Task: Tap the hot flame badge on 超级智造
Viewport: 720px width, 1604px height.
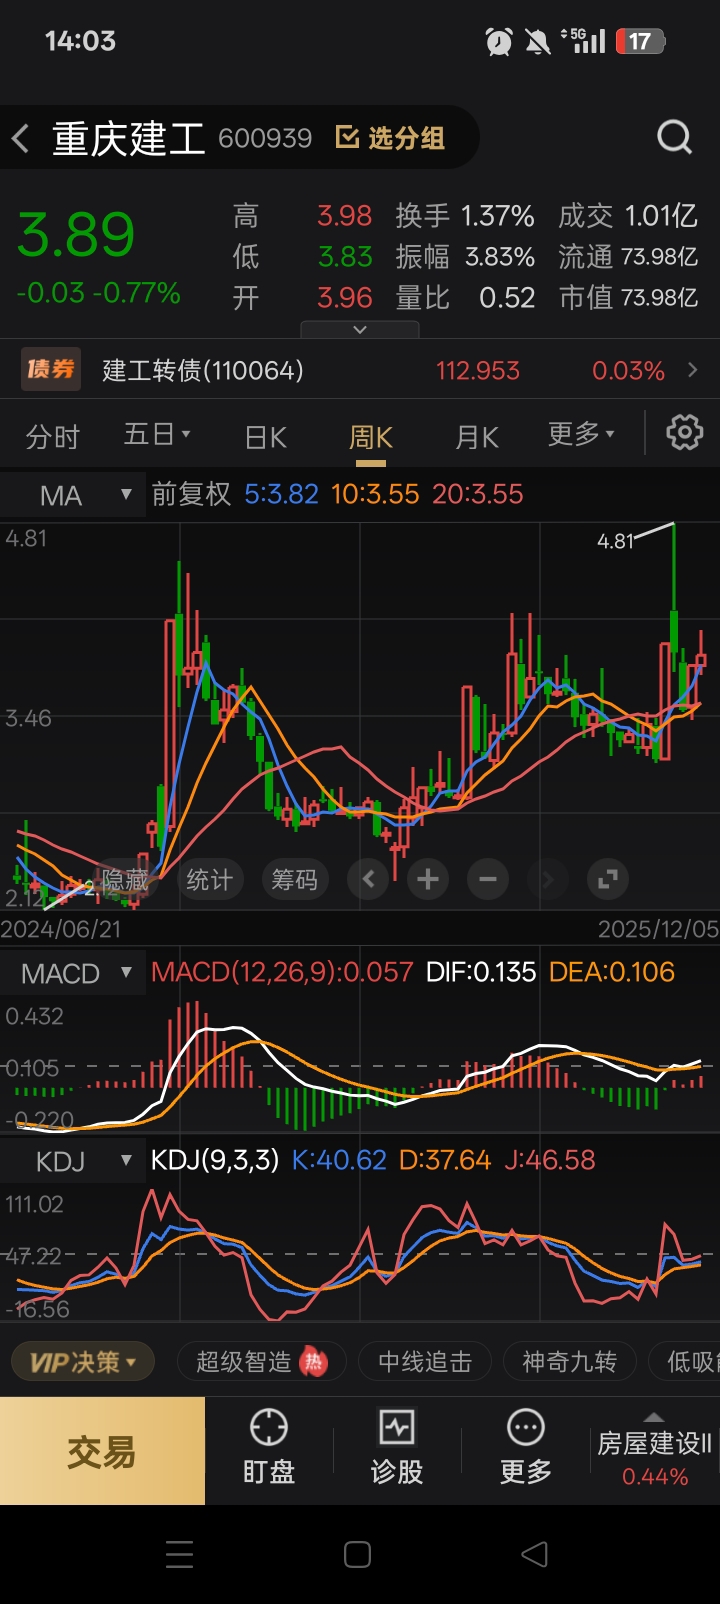Action: (x=314, y=1362)
